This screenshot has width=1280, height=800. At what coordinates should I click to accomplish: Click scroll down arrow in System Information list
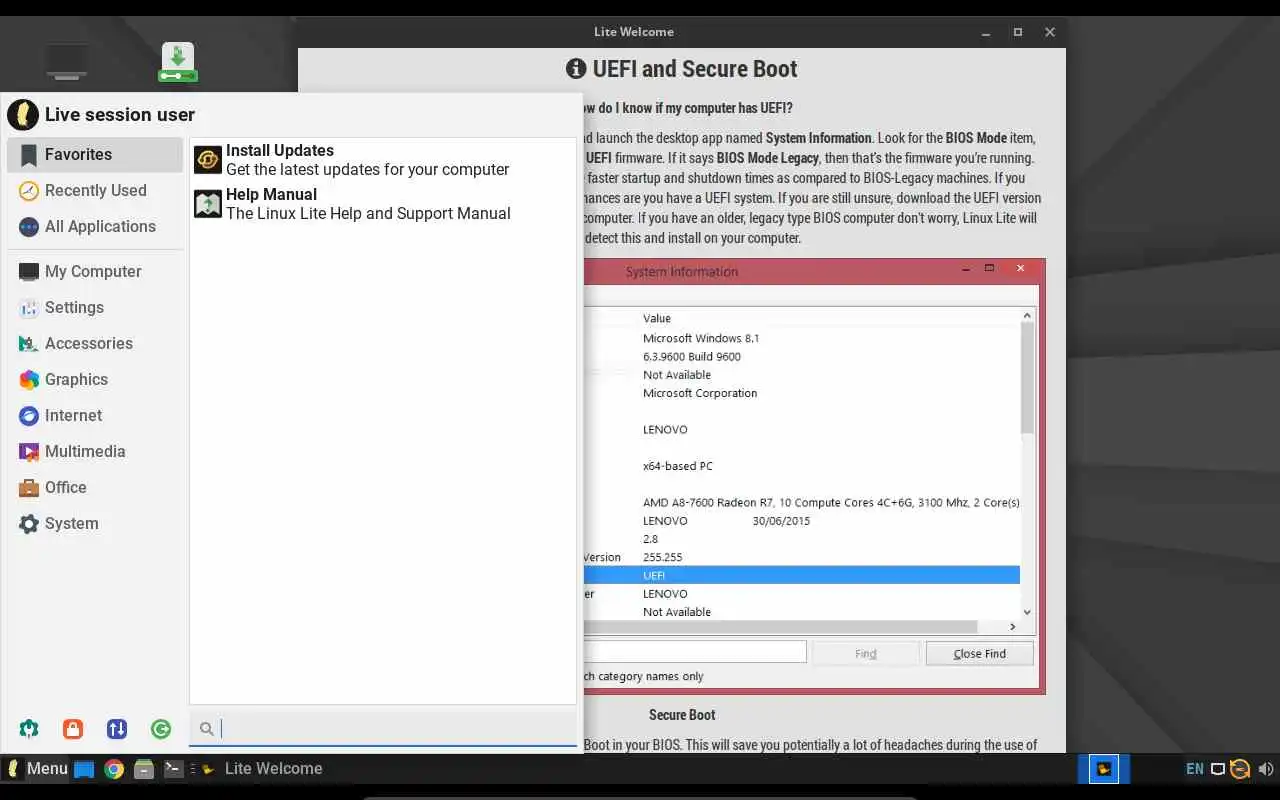(1027, 612)
